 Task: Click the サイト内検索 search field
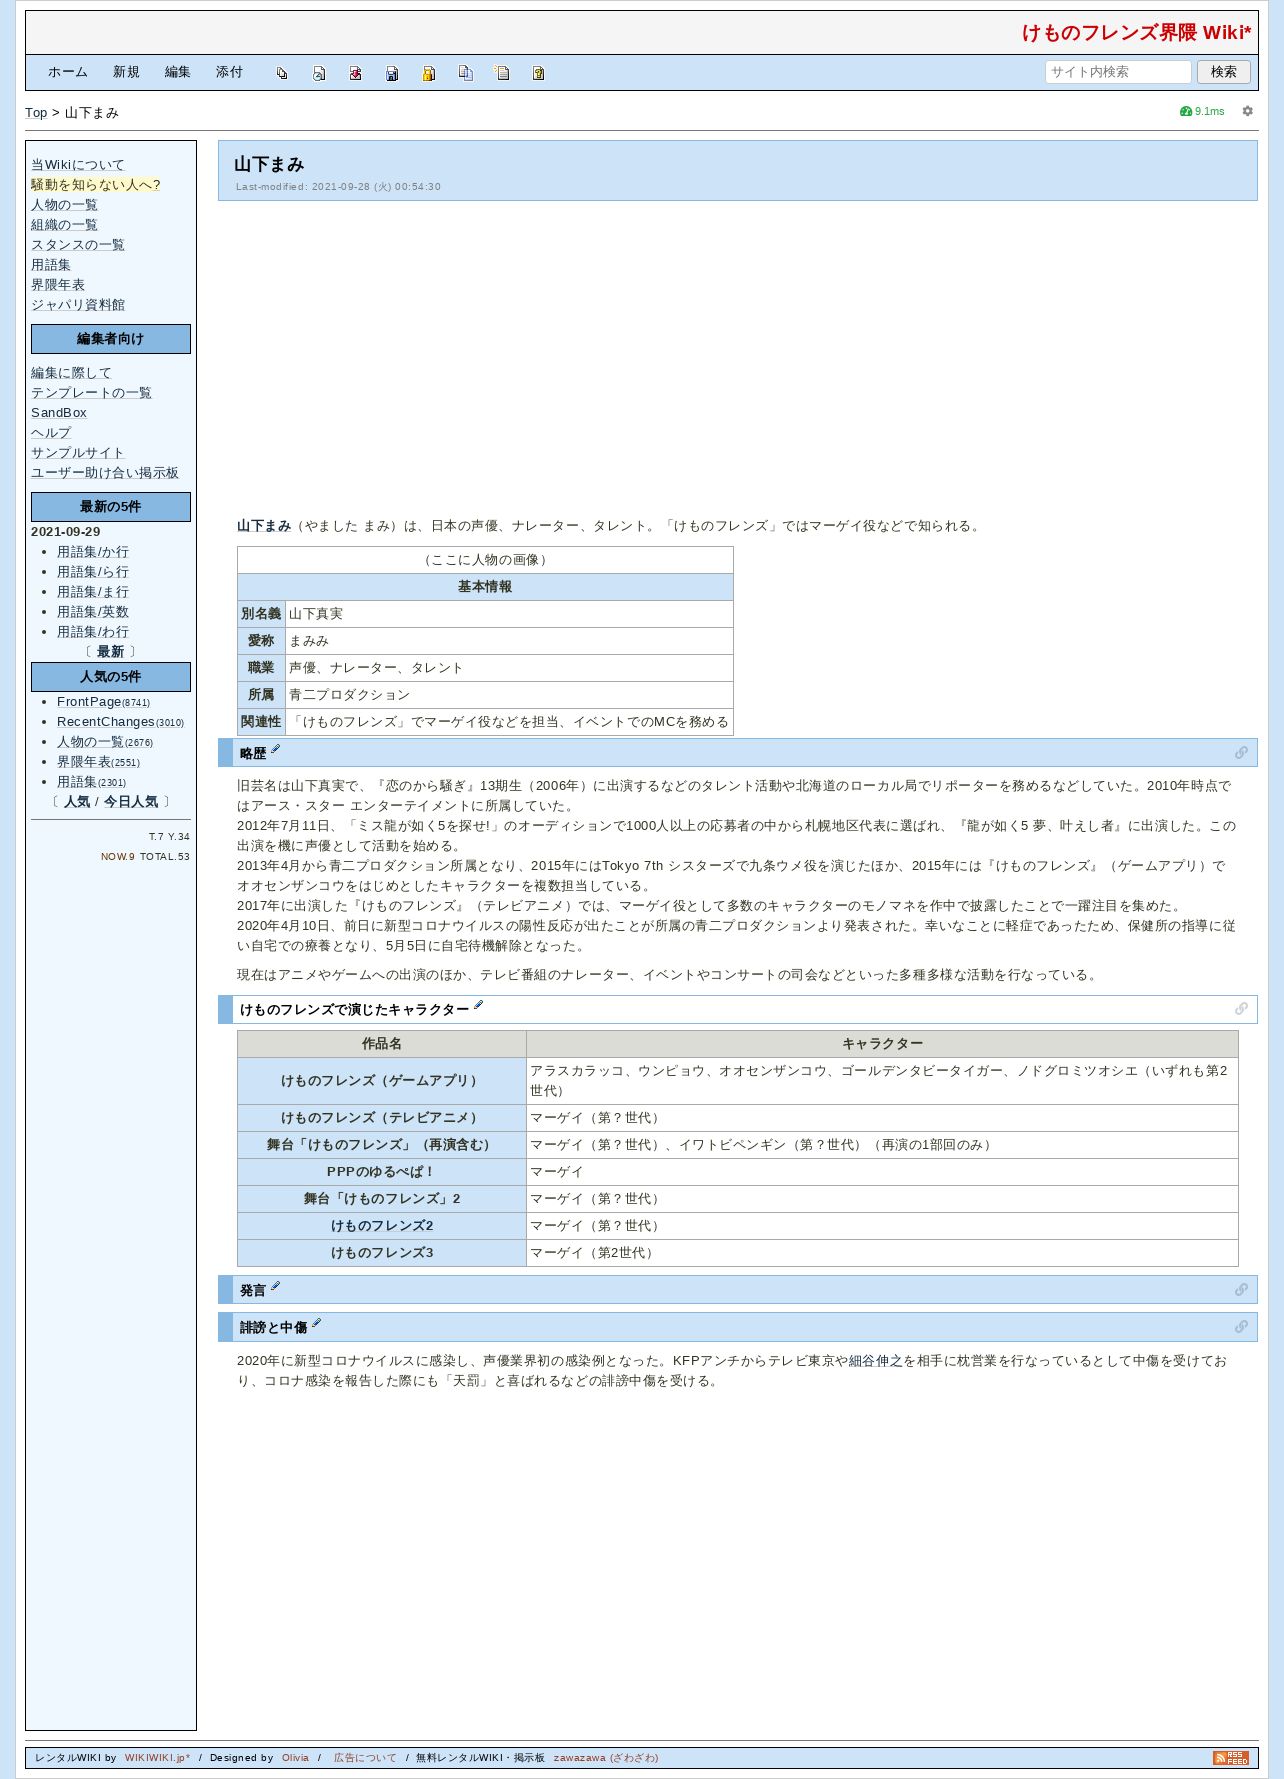coord(1118,72)
